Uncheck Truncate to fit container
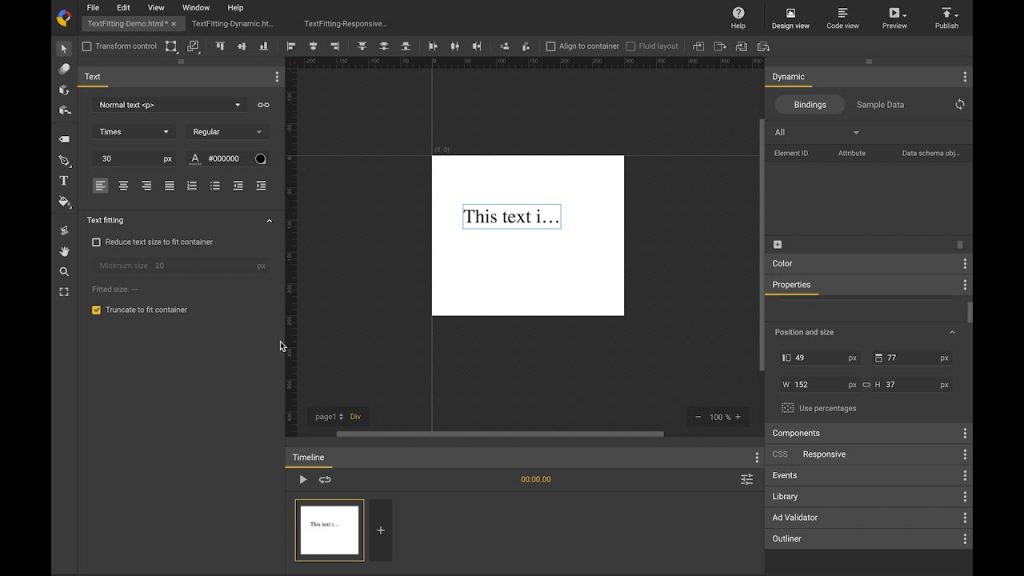This screenshot has width=1024, height=576. [96, 310]
